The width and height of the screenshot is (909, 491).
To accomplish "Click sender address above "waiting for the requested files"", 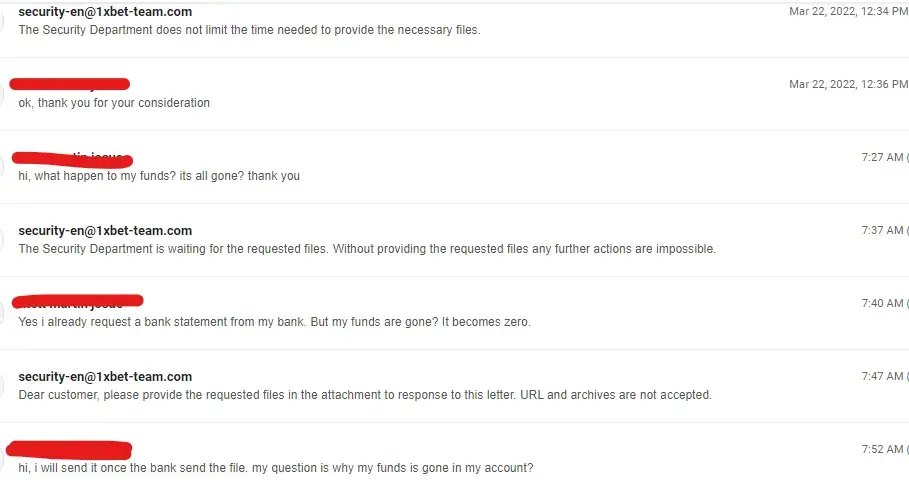I will pos(105,231).
